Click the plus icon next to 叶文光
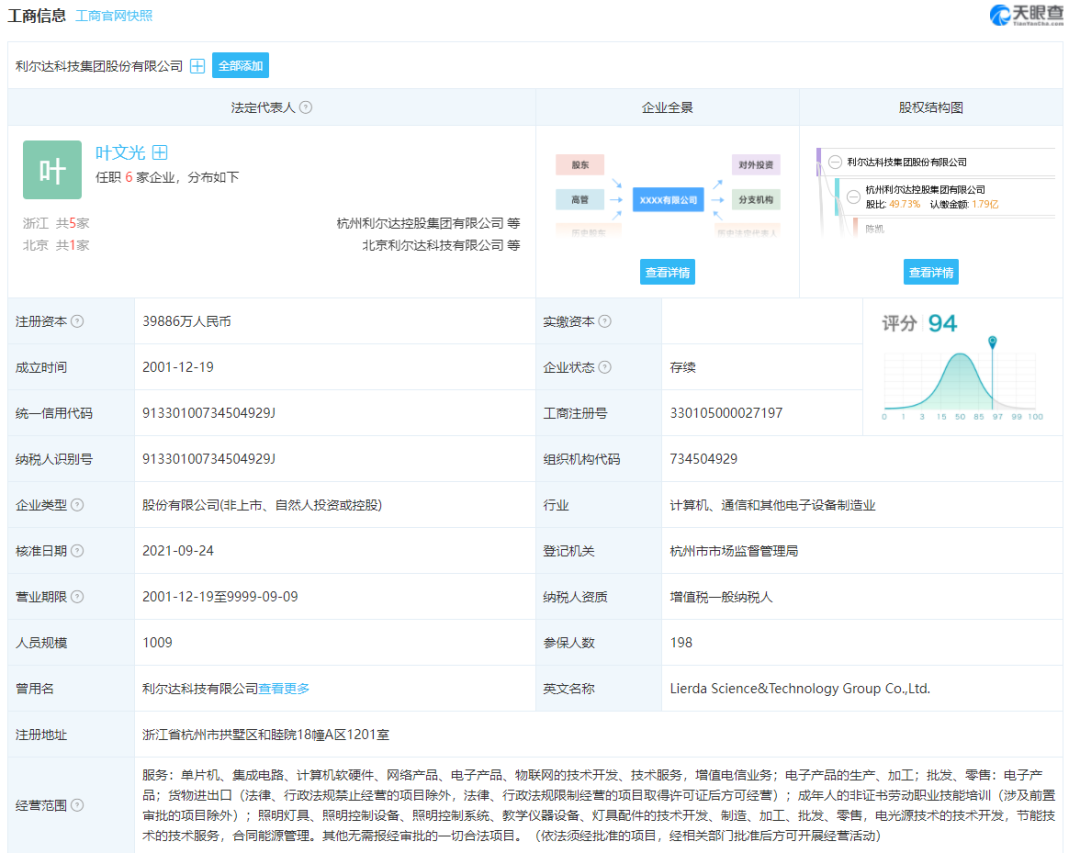 point(160,152)
